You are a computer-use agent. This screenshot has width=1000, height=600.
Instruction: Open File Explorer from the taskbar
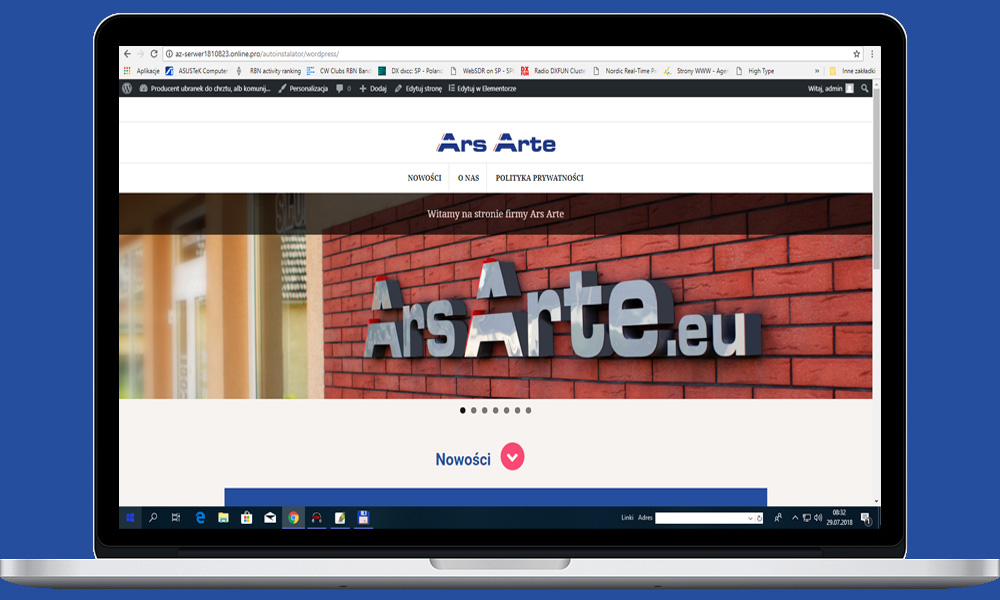pos(223,518)
